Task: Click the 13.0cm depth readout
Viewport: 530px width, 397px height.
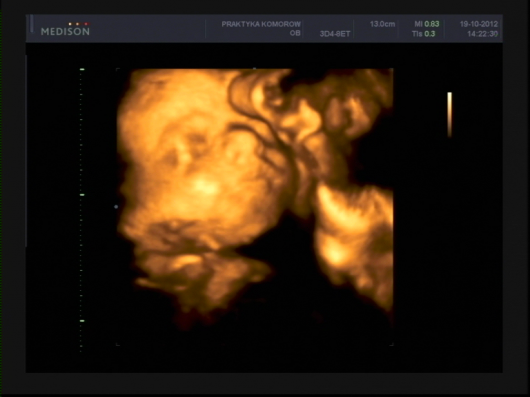Action: pos(382,24)
